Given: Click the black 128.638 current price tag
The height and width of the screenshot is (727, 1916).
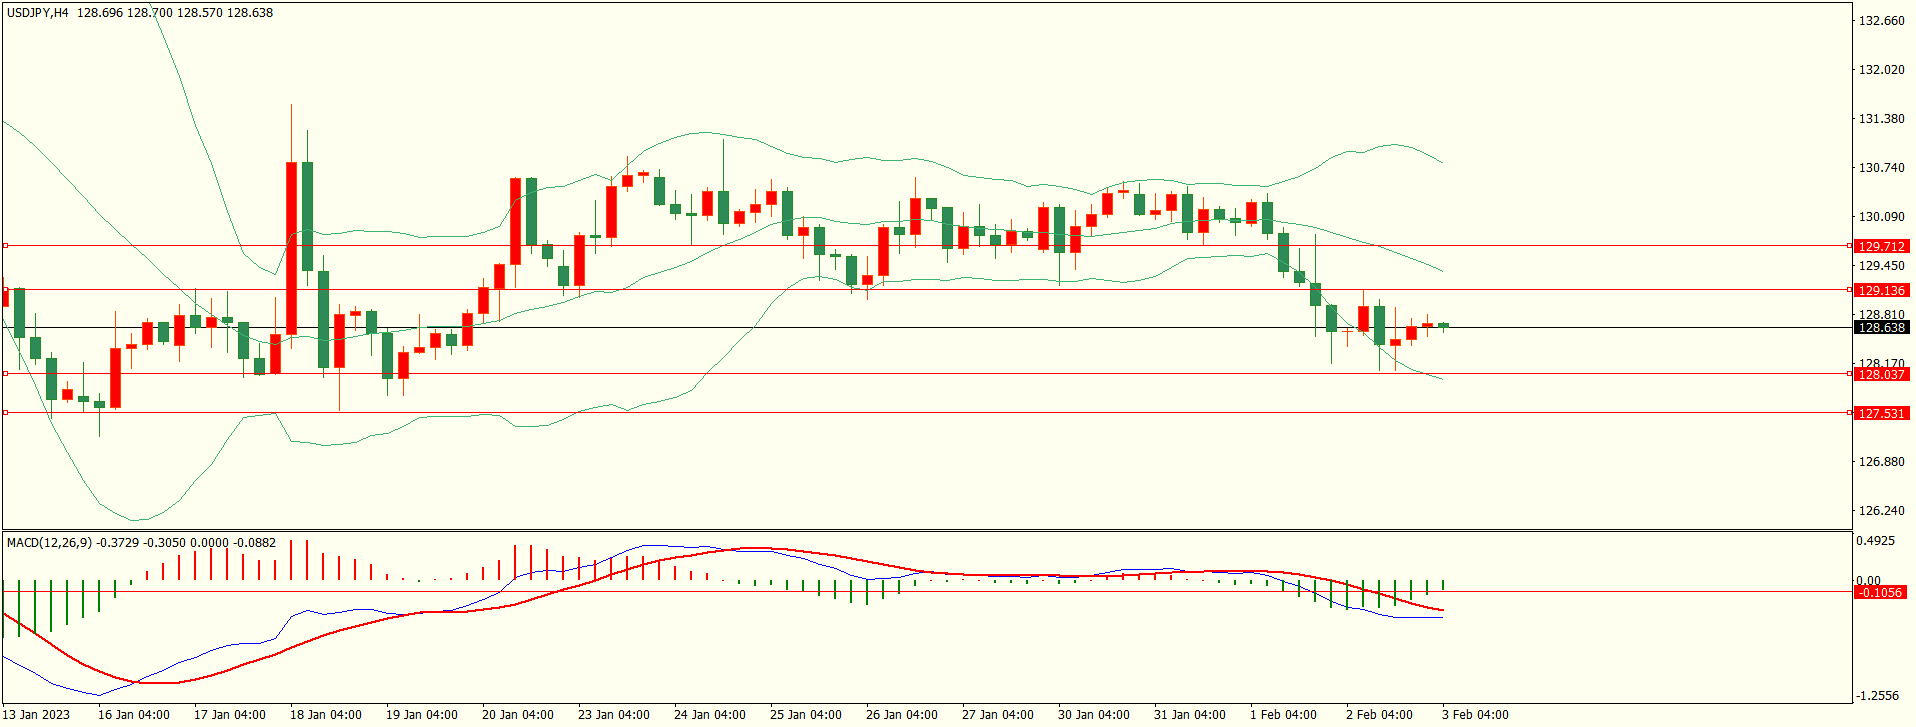Looking at the screenshot, I should [x=1880, y=328].
